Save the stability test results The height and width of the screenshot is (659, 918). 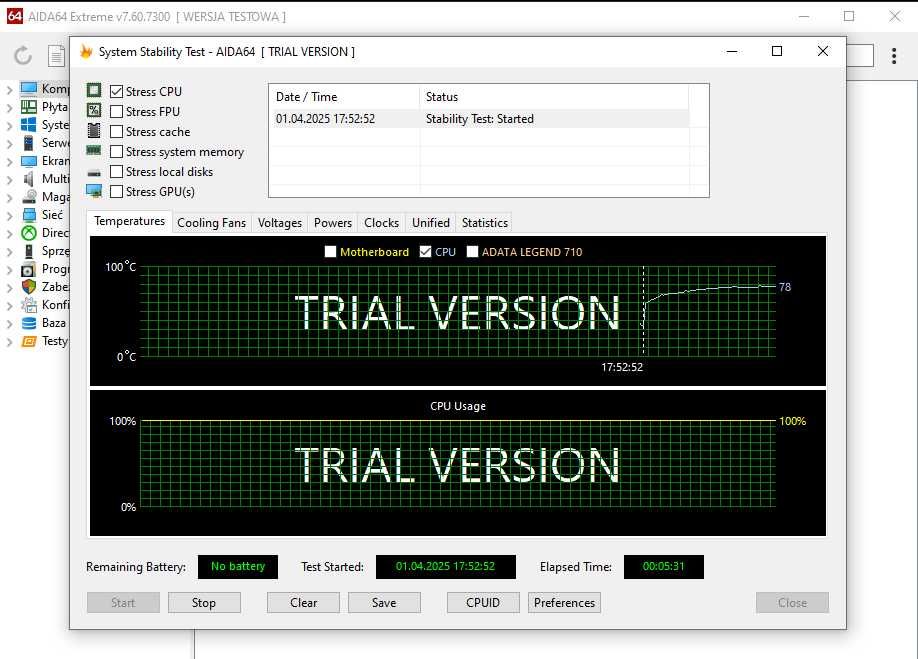pyautogui.click(x=384, y=603)
